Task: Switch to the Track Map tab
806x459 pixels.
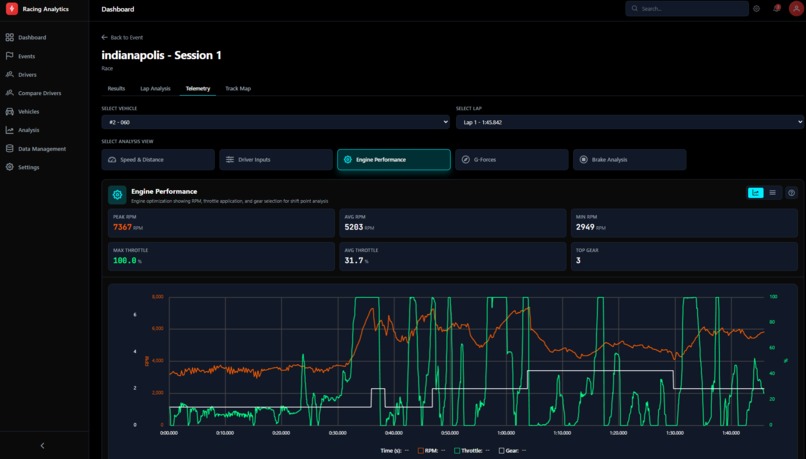Action: pos(238,88)
